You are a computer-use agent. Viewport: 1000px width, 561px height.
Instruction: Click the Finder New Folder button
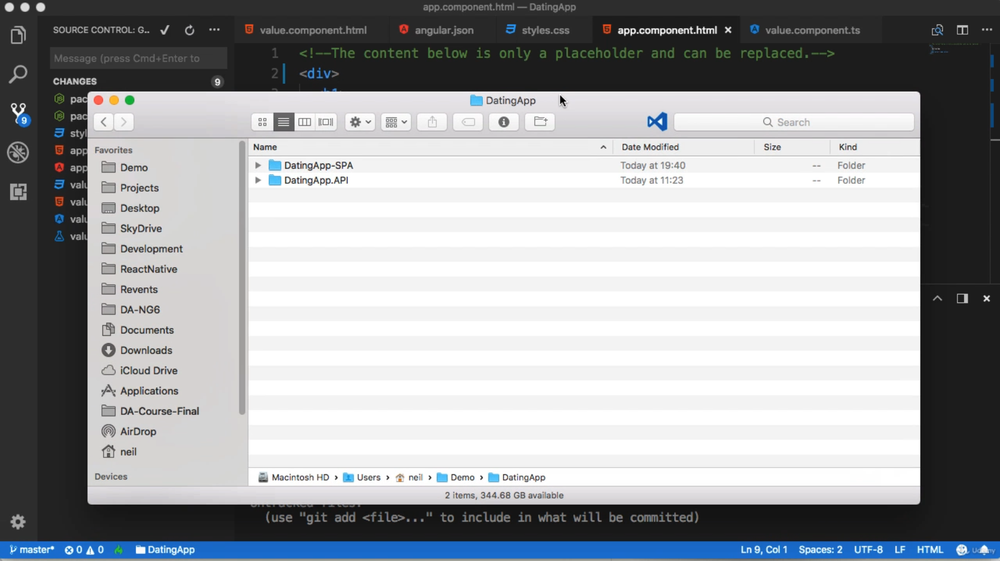point(540,122)
